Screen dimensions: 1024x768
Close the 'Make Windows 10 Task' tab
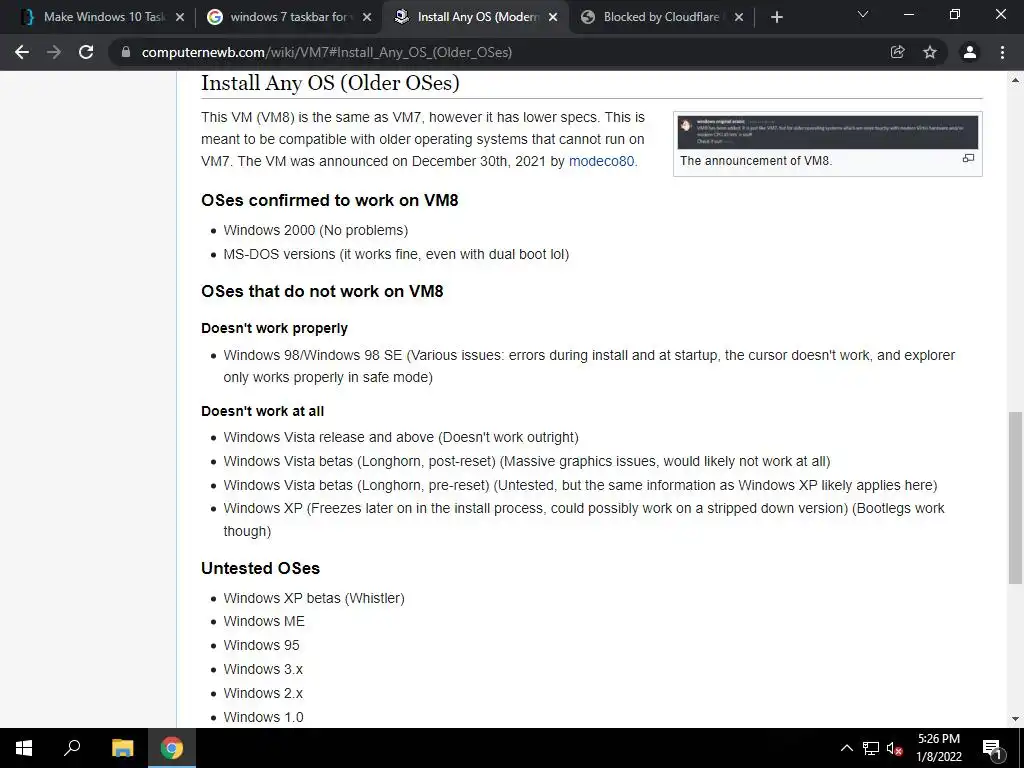[180, 18]
